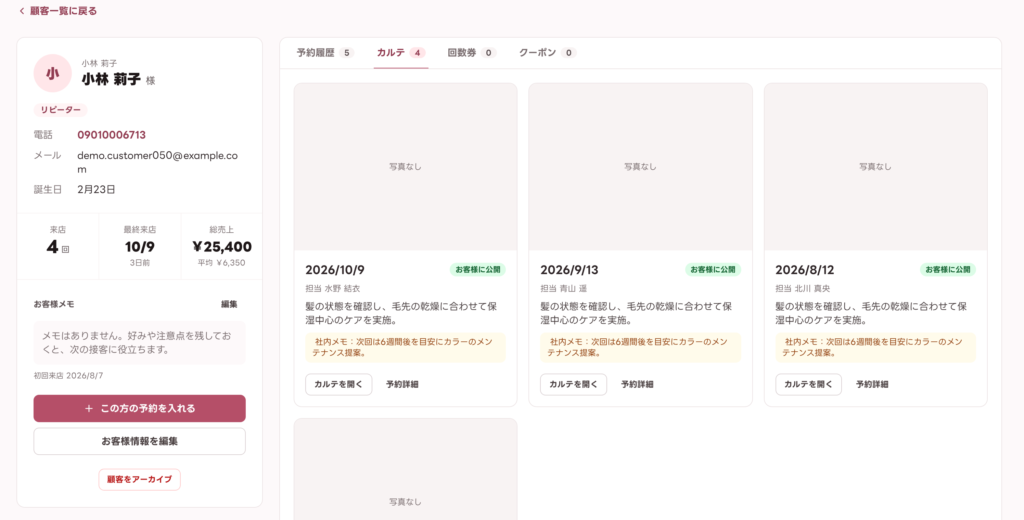The image size is (1024, 520).
Task: Open カルテを開く on the 2026/10/9 card
Action: tap(338, 384)
